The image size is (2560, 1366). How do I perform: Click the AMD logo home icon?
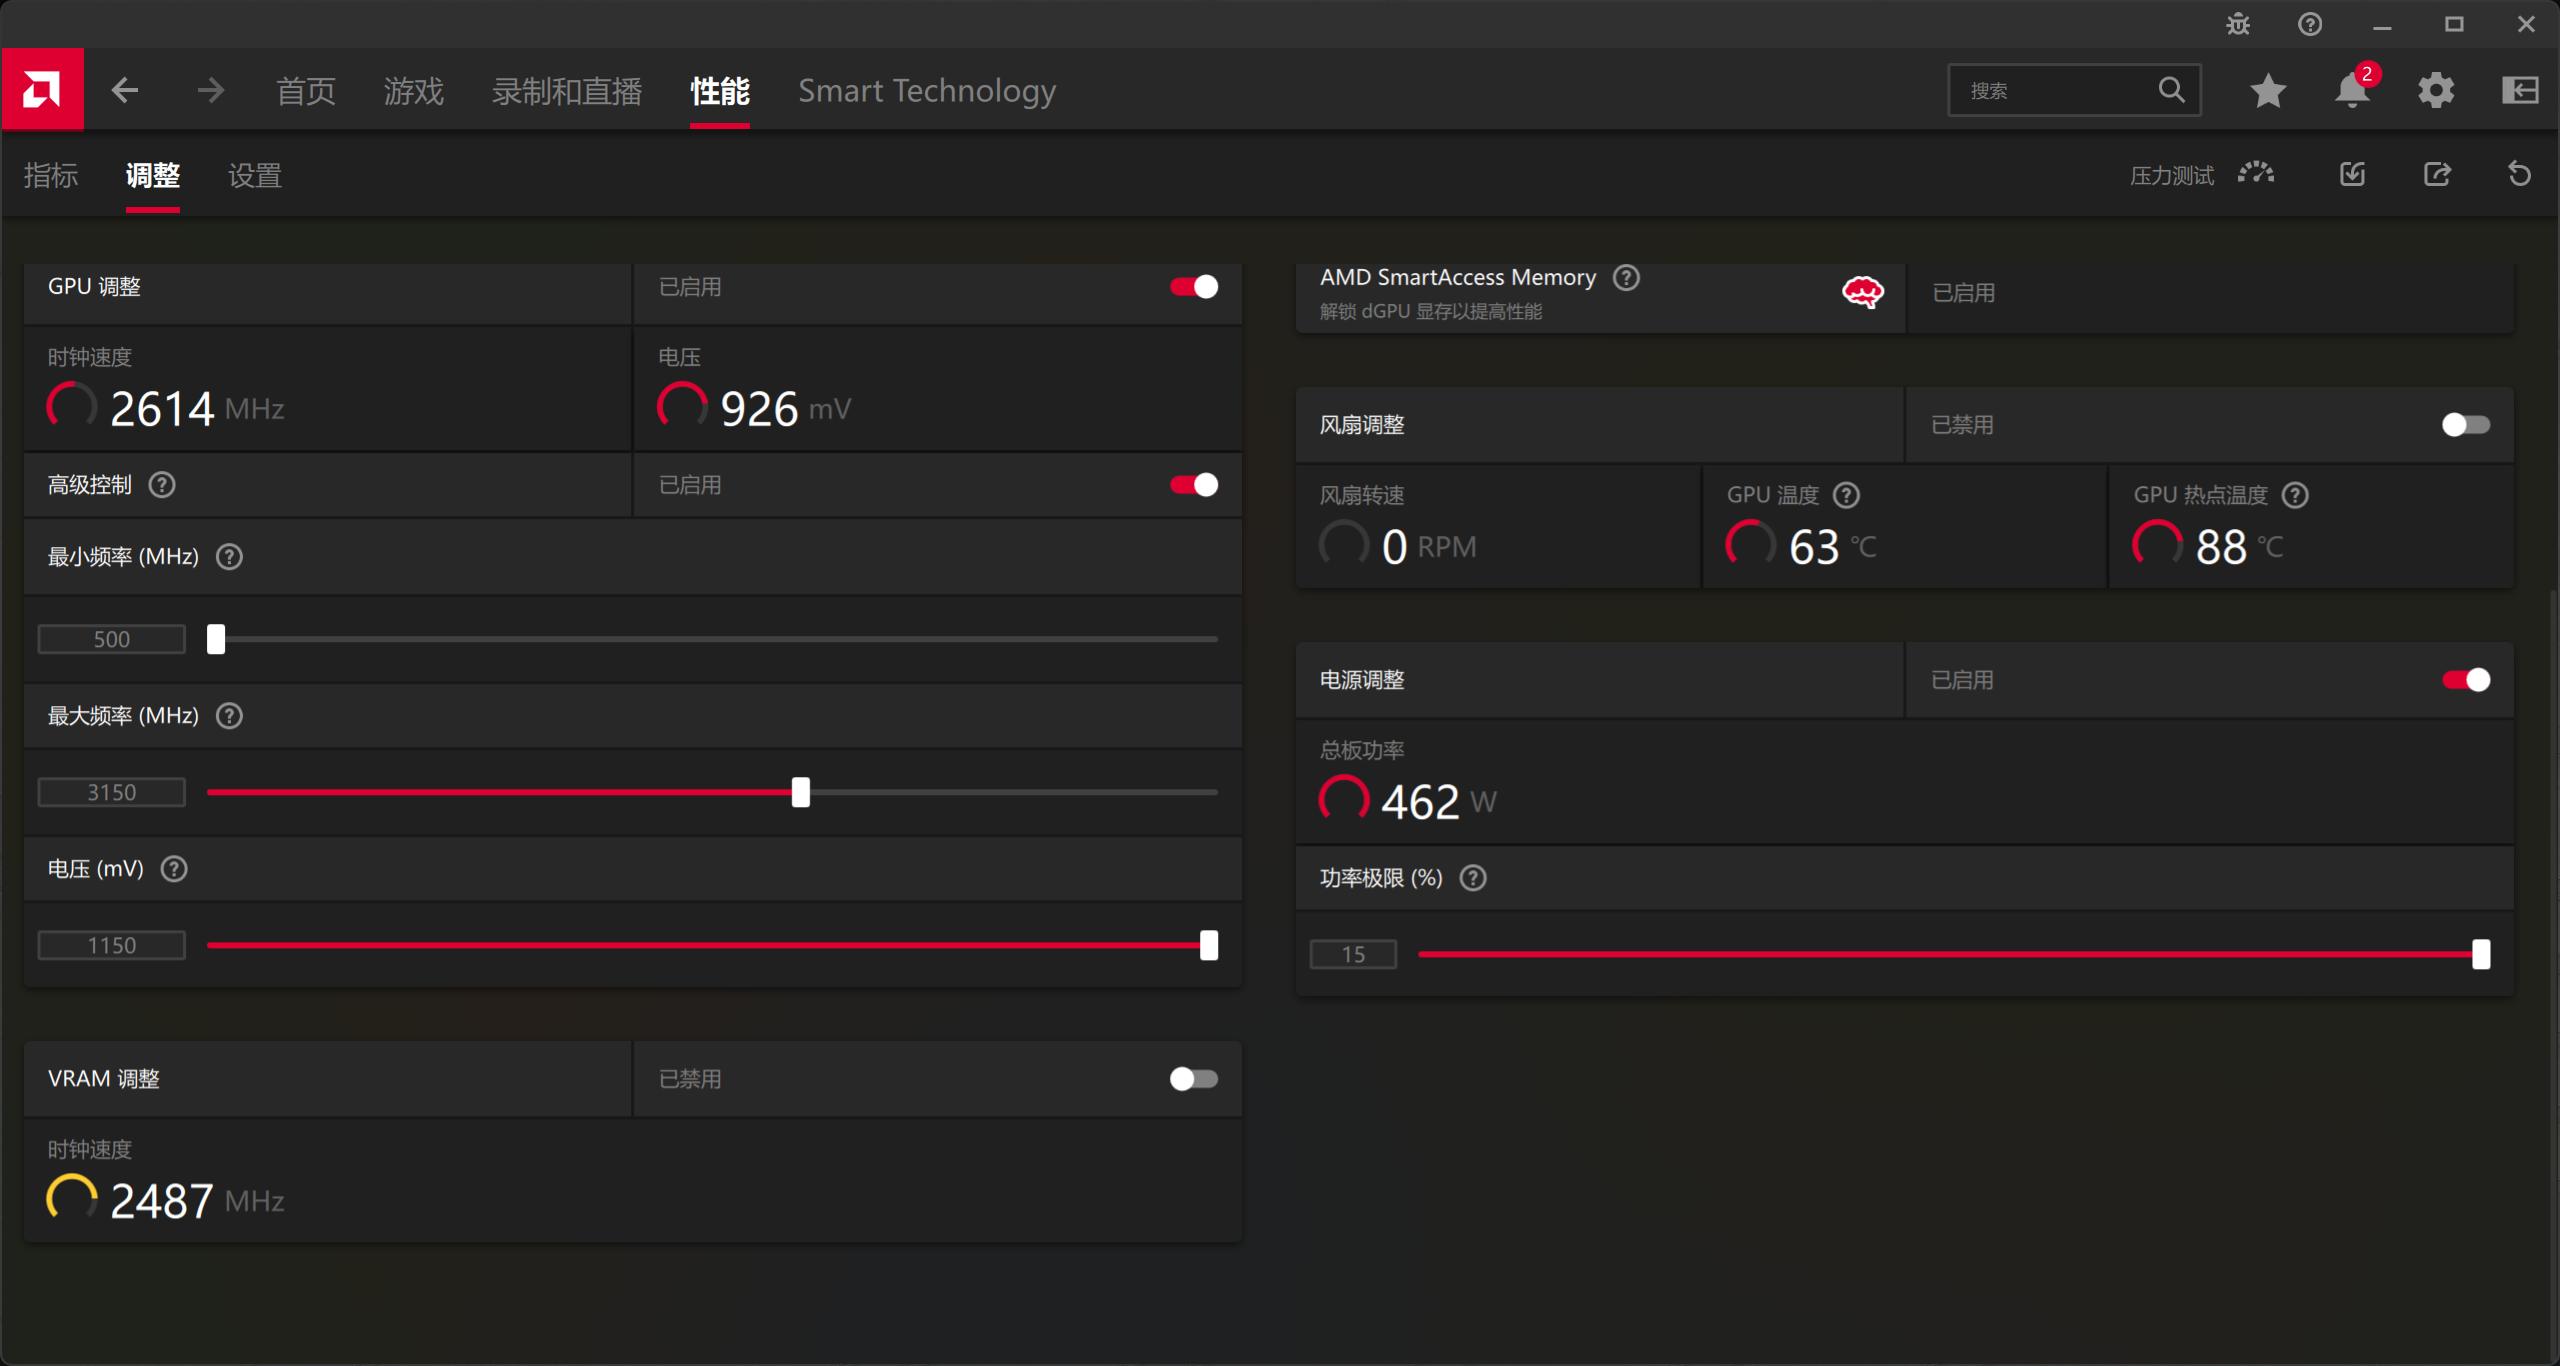point(42,90)
